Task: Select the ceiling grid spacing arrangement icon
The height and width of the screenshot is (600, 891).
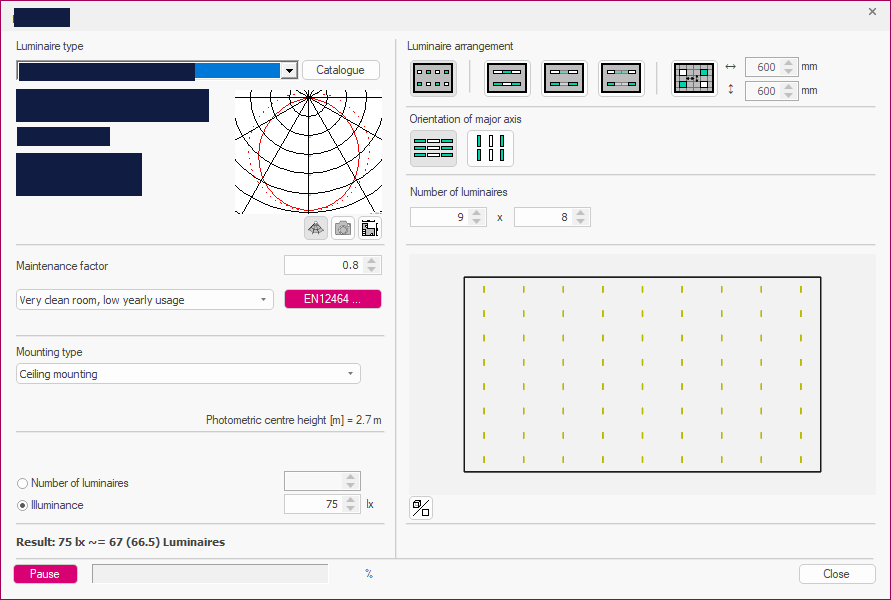Action: point(694,78)
